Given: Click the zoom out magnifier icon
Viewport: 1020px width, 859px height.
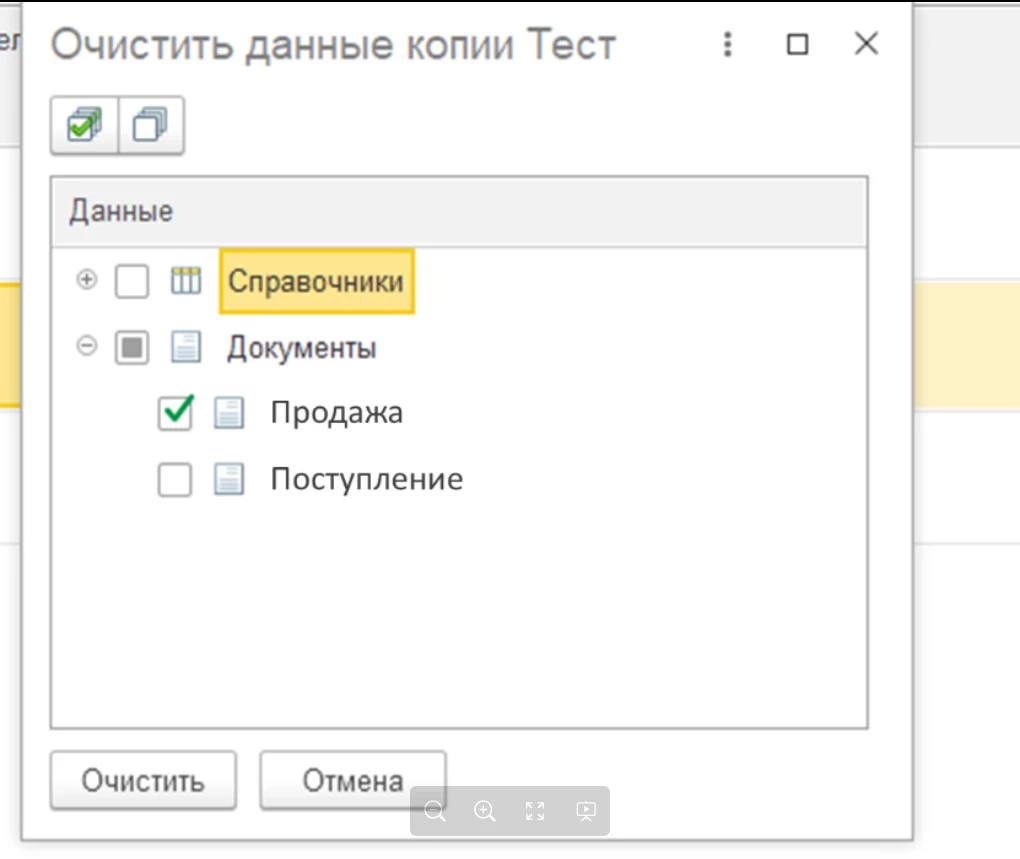Looking at the screenshot, I should click(434, 811).
